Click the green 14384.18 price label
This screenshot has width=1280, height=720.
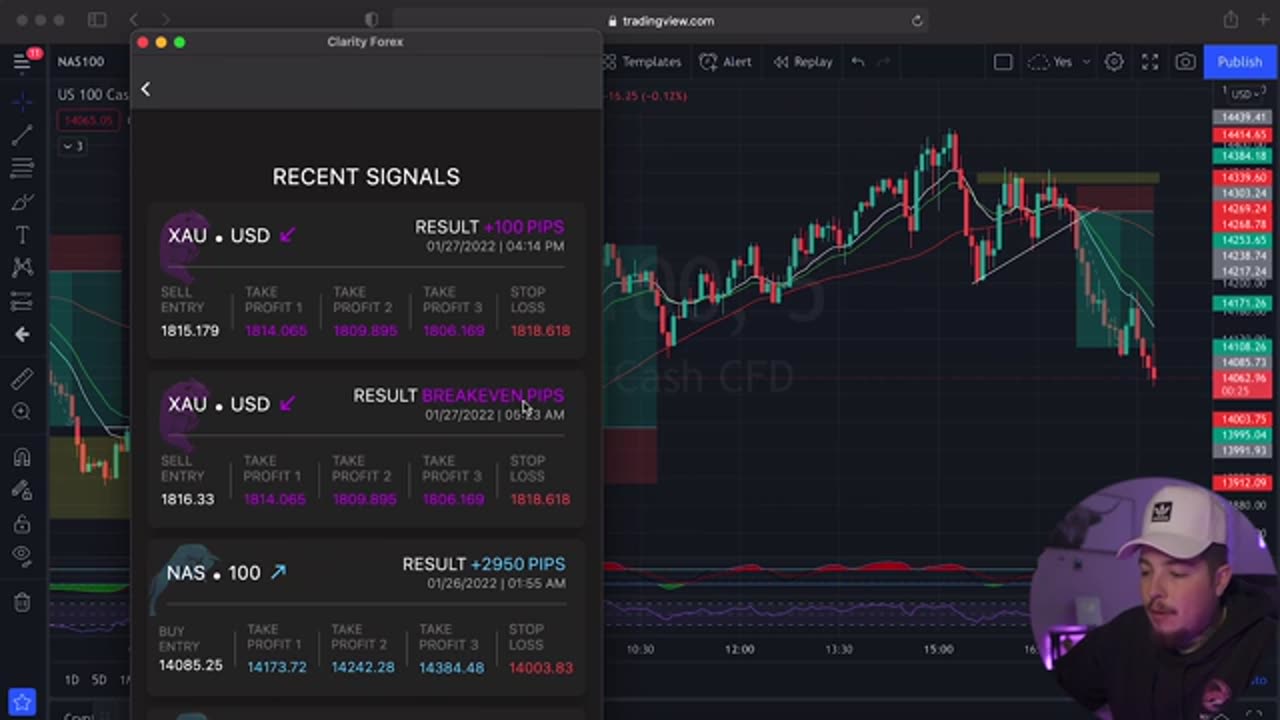(x=1241, y=156)
